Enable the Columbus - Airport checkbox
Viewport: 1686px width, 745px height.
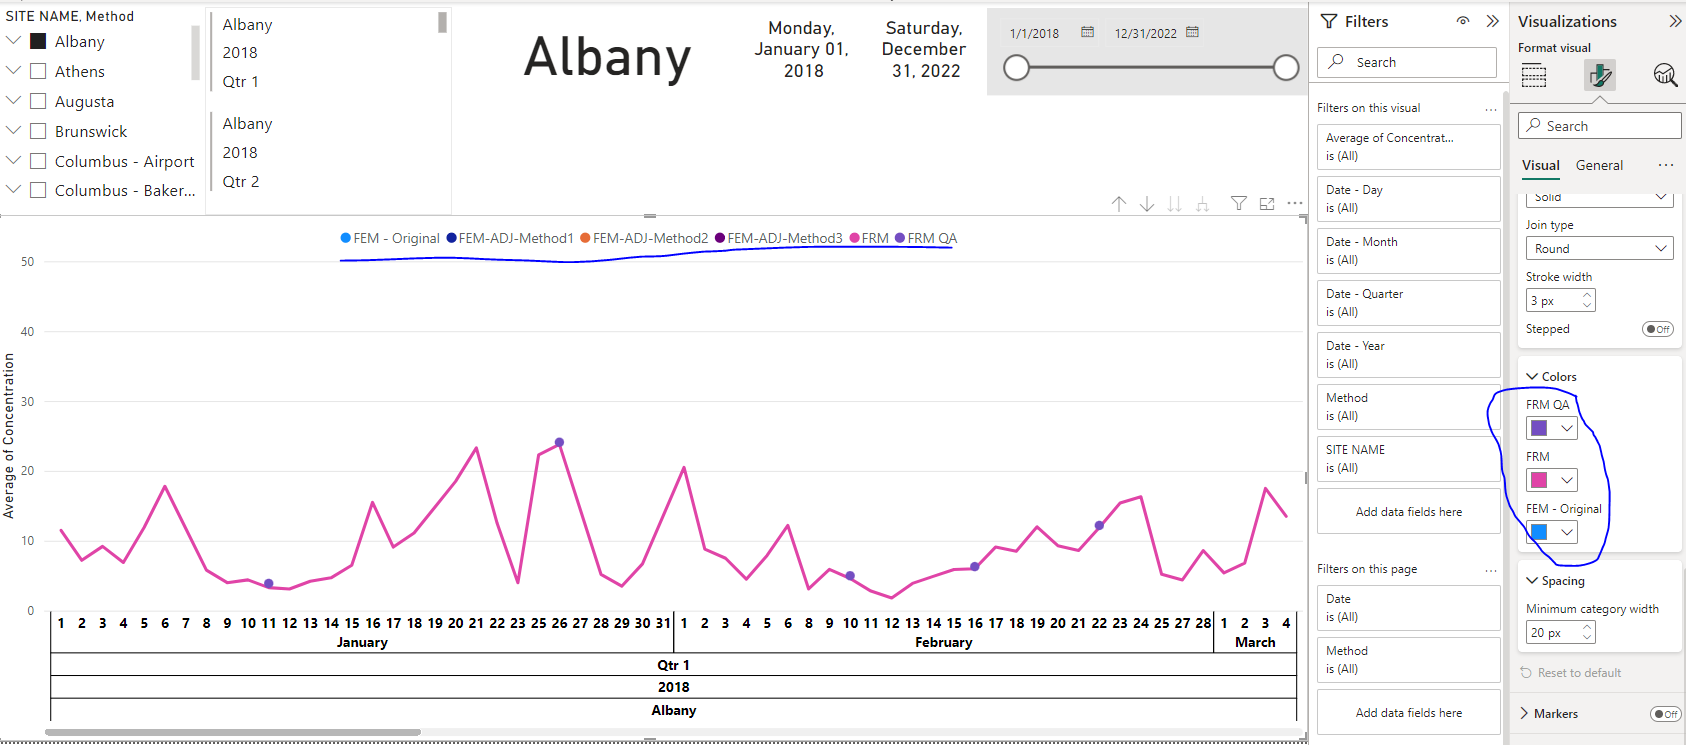39,162
